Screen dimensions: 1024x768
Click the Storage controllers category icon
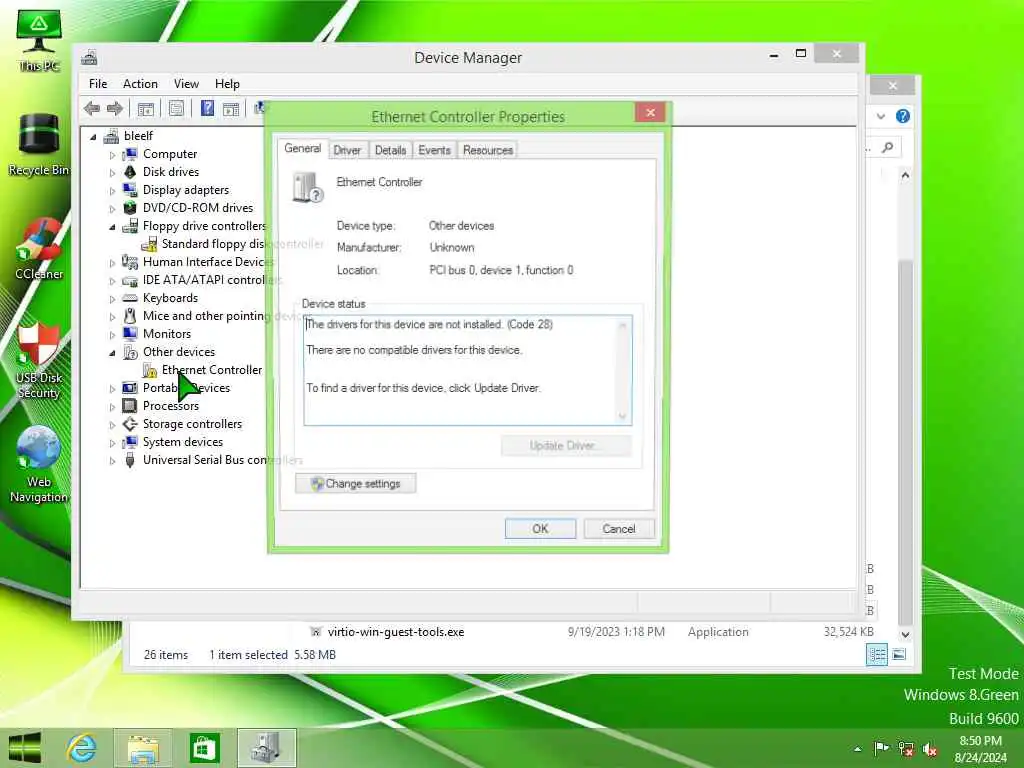130,424
